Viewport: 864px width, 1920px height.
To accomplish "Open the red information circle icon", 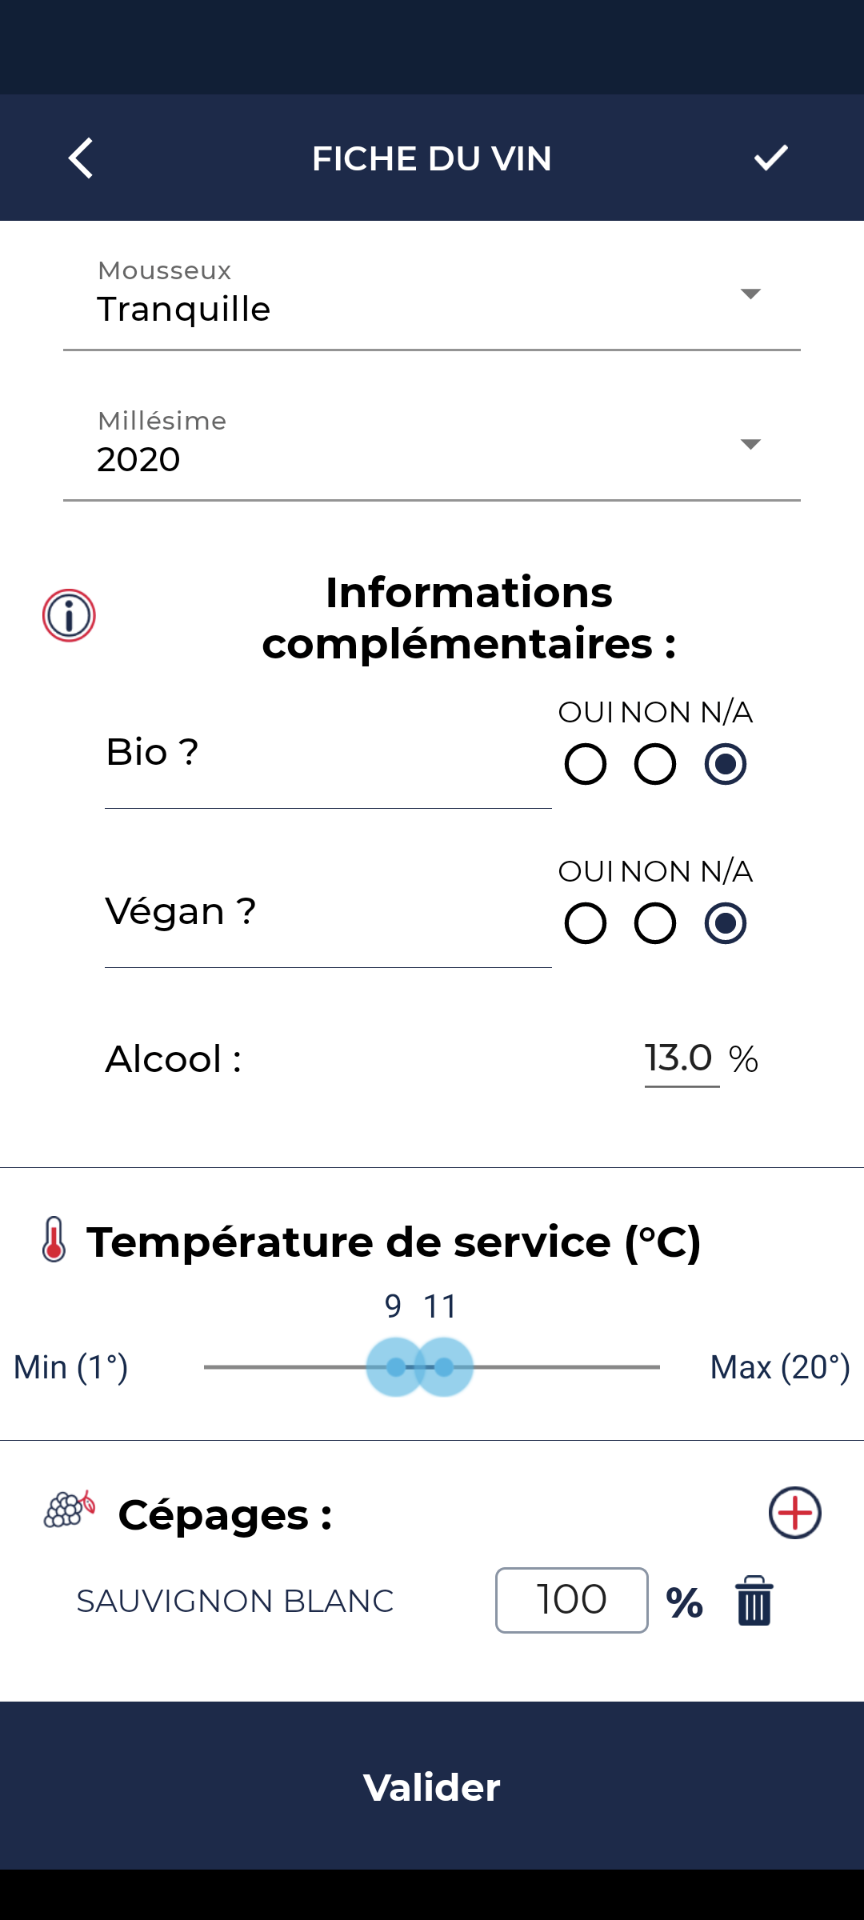I will tap(69, 615).
